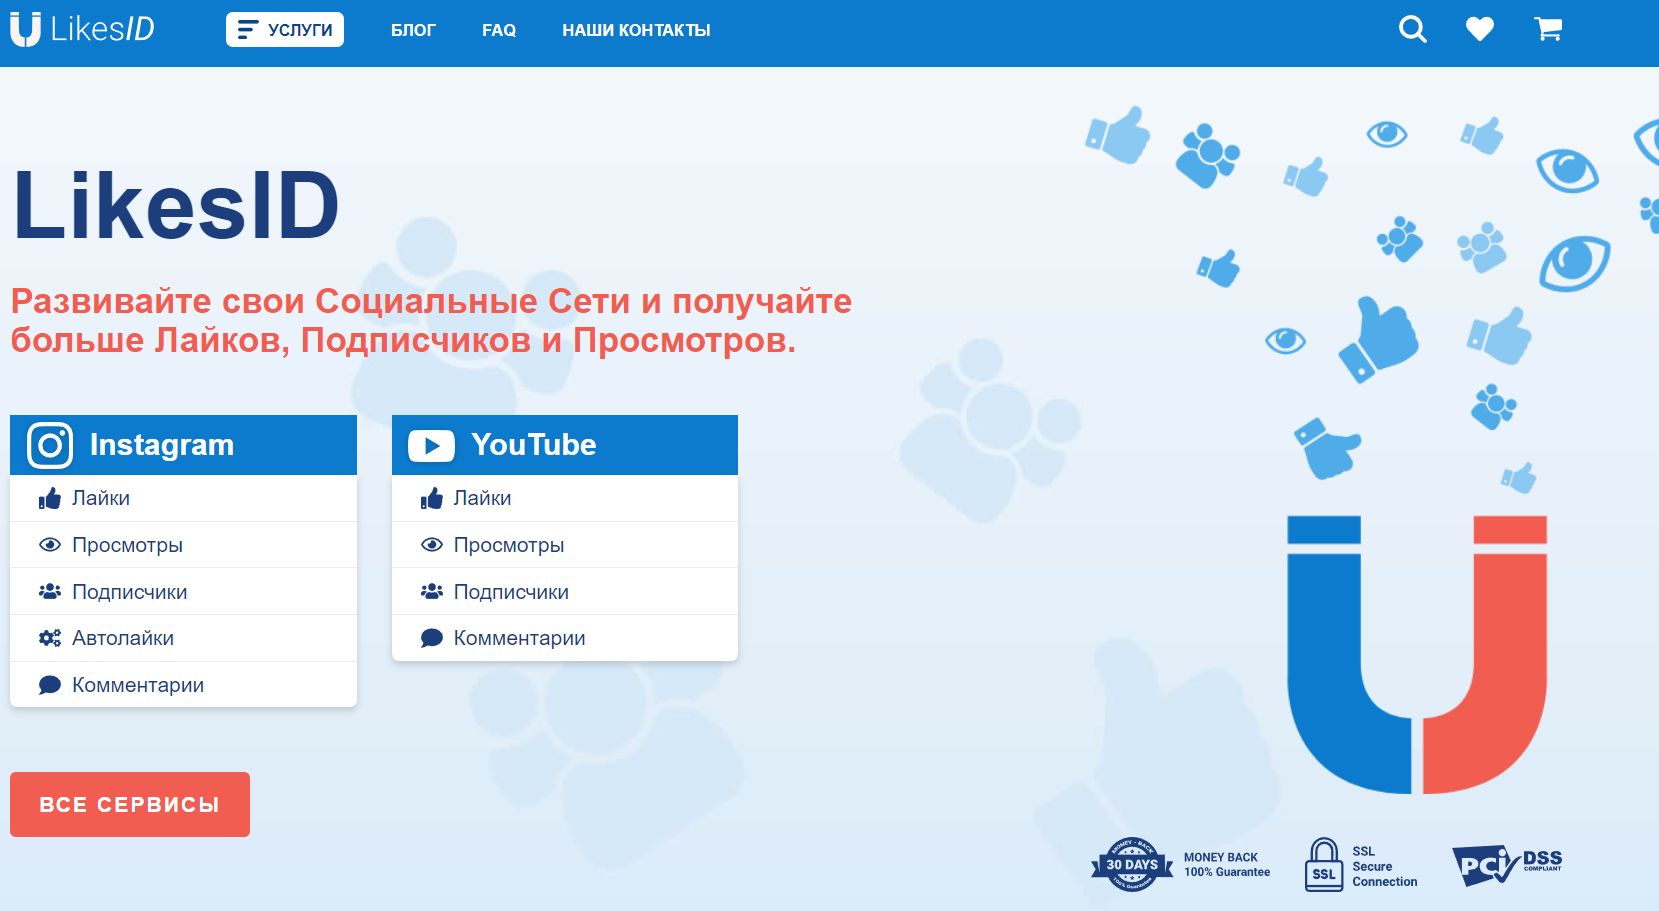
Task: Click the 30 Days money back badge
Action: point(1131,864)
